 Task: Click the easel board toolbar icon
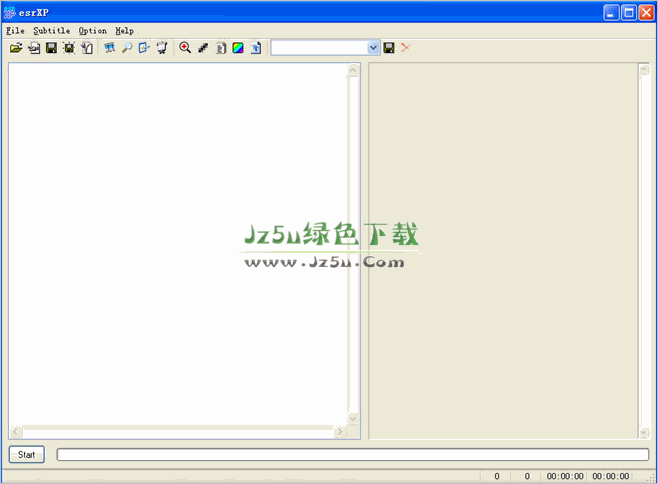[x=162, y=48]
